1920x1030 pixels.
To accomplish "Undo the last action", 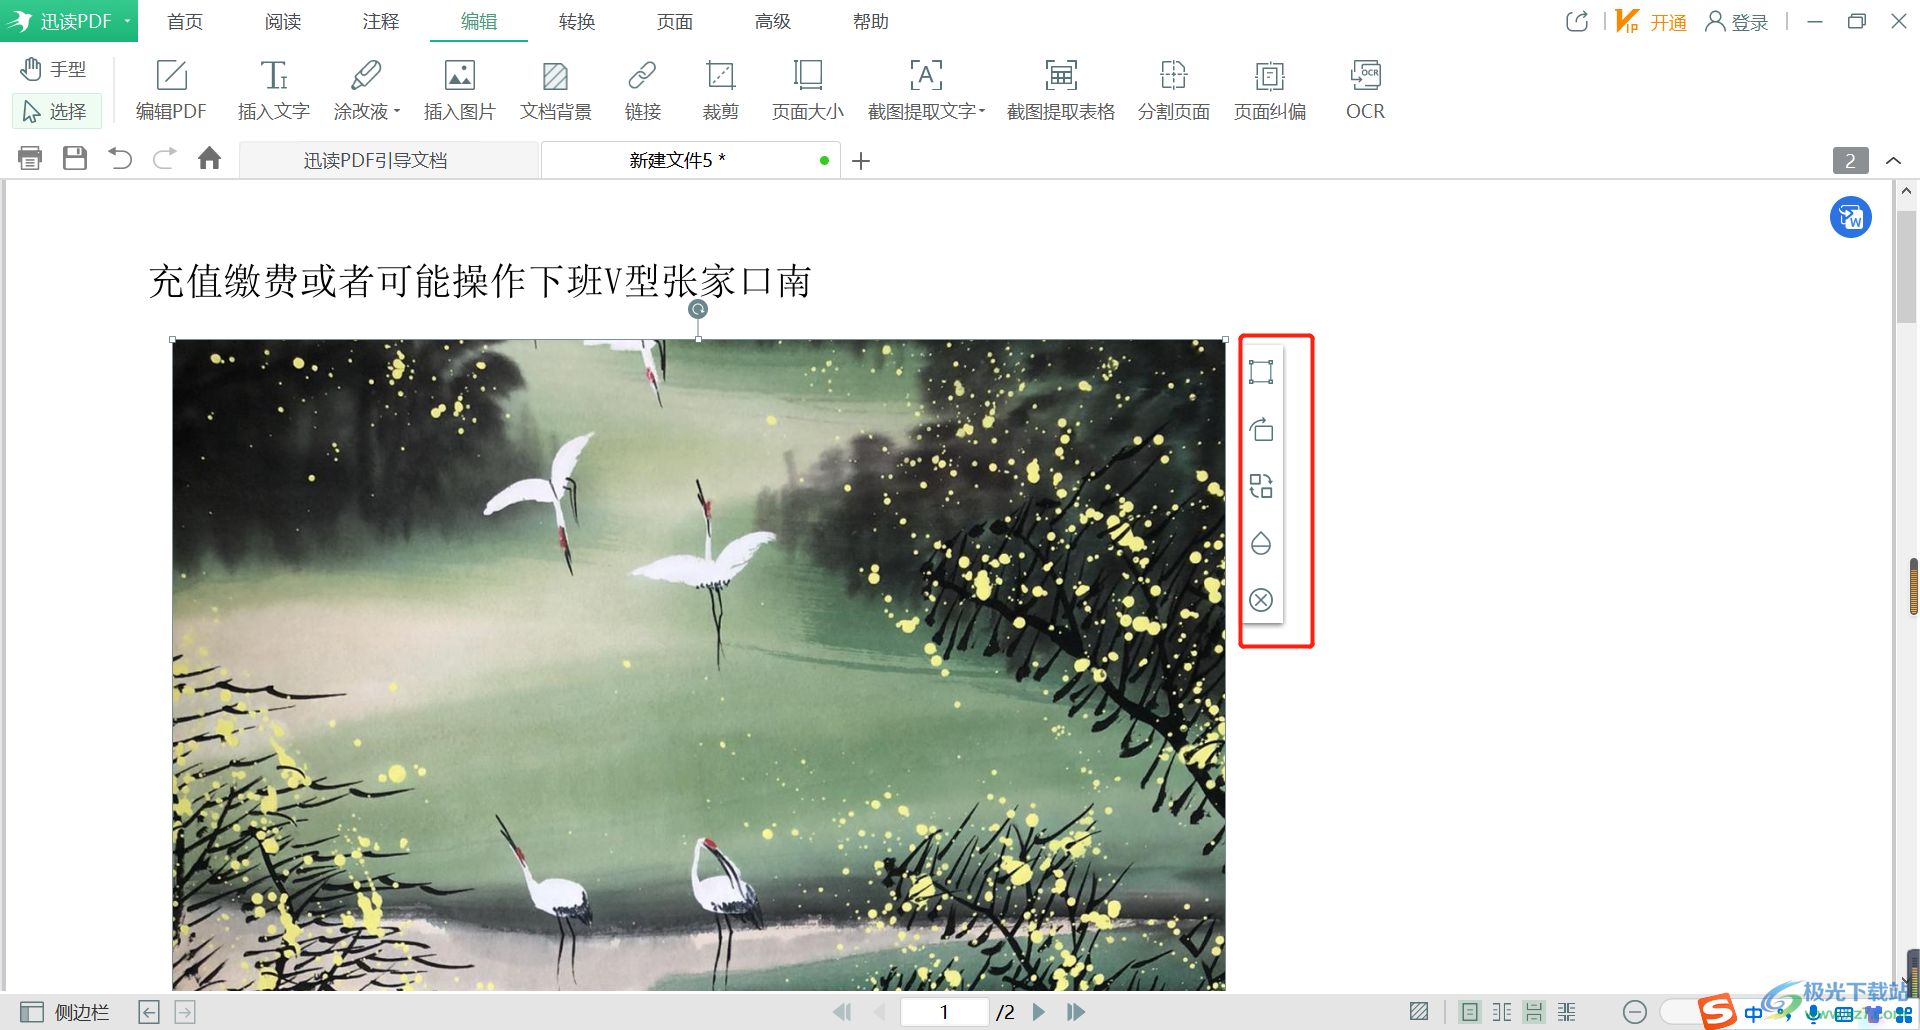I will point(120,158).
